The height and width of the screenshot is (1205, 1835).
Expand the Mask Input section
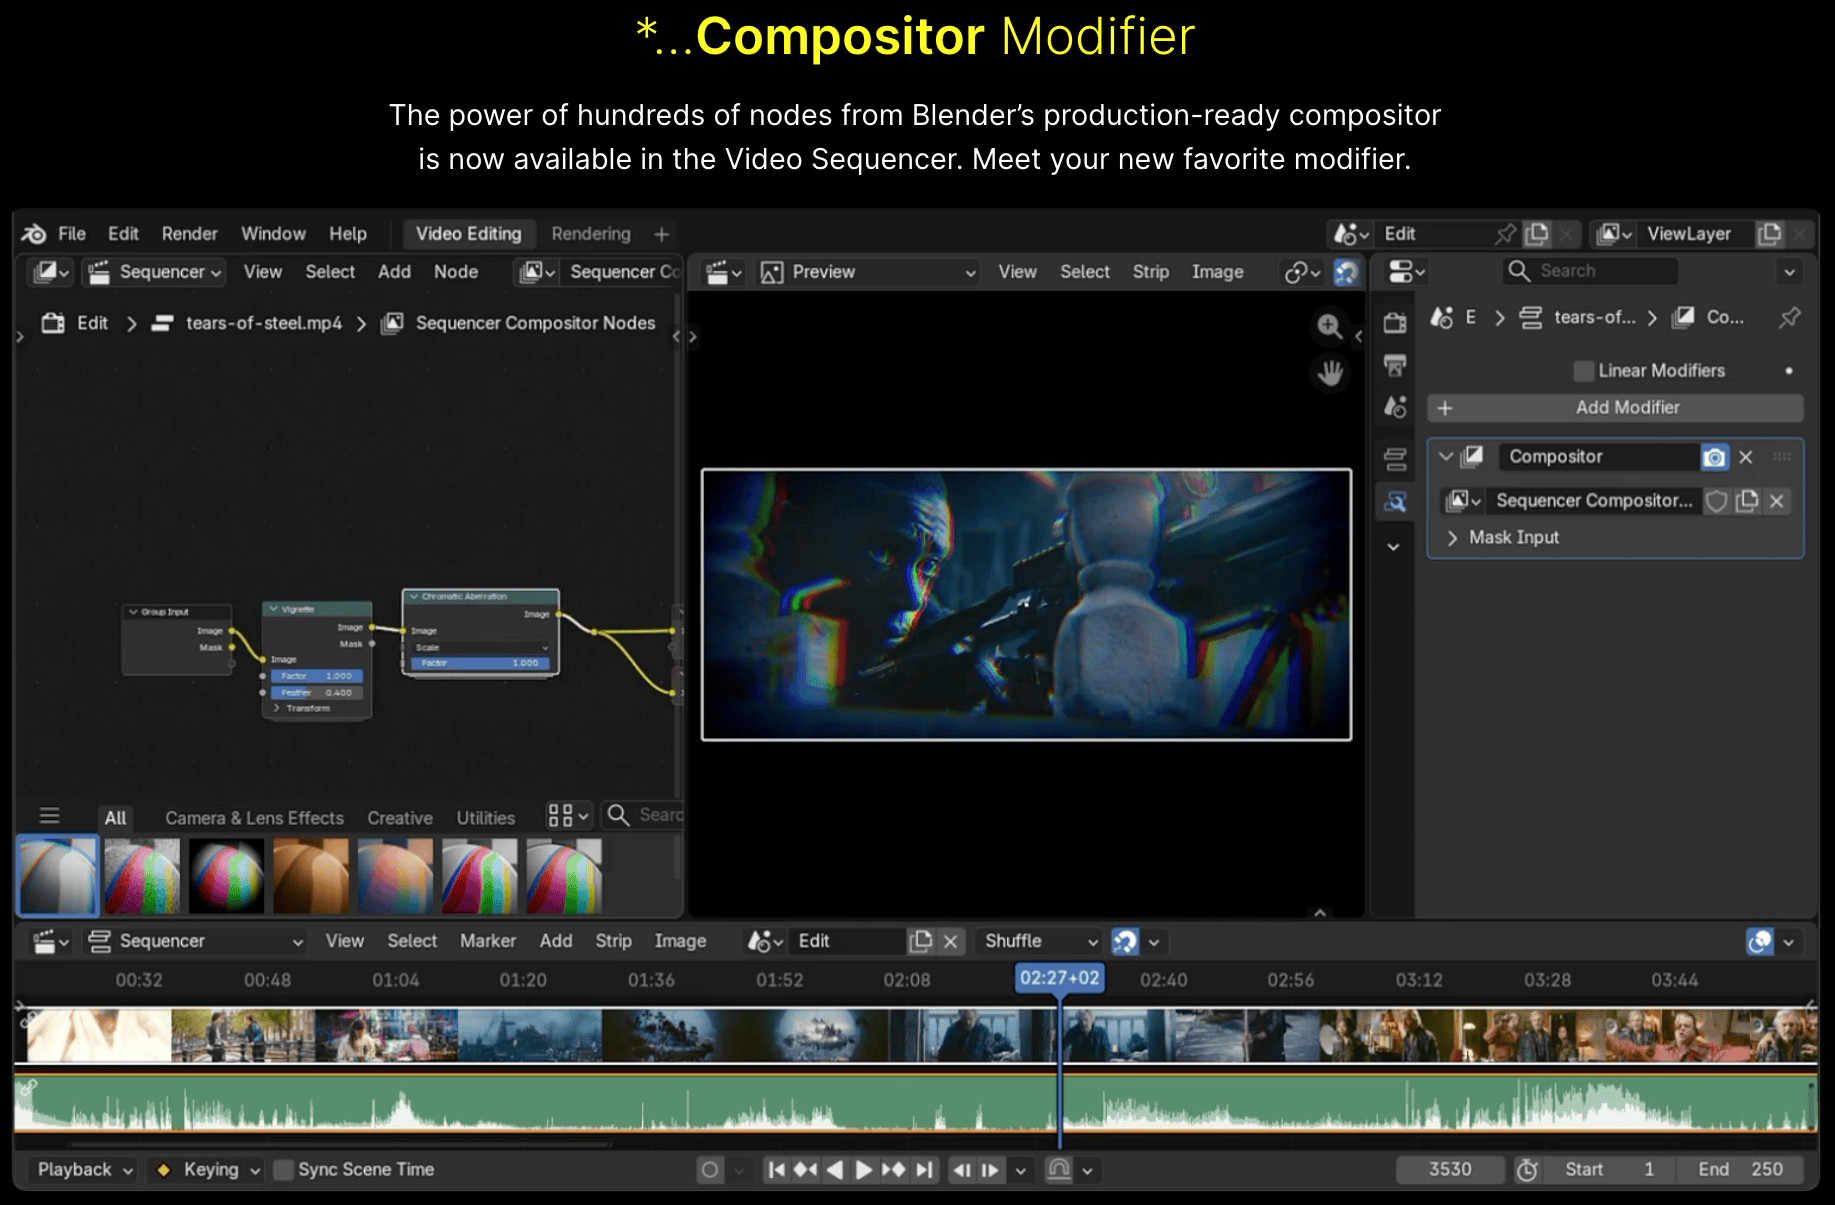click(x=1453, y=538)
